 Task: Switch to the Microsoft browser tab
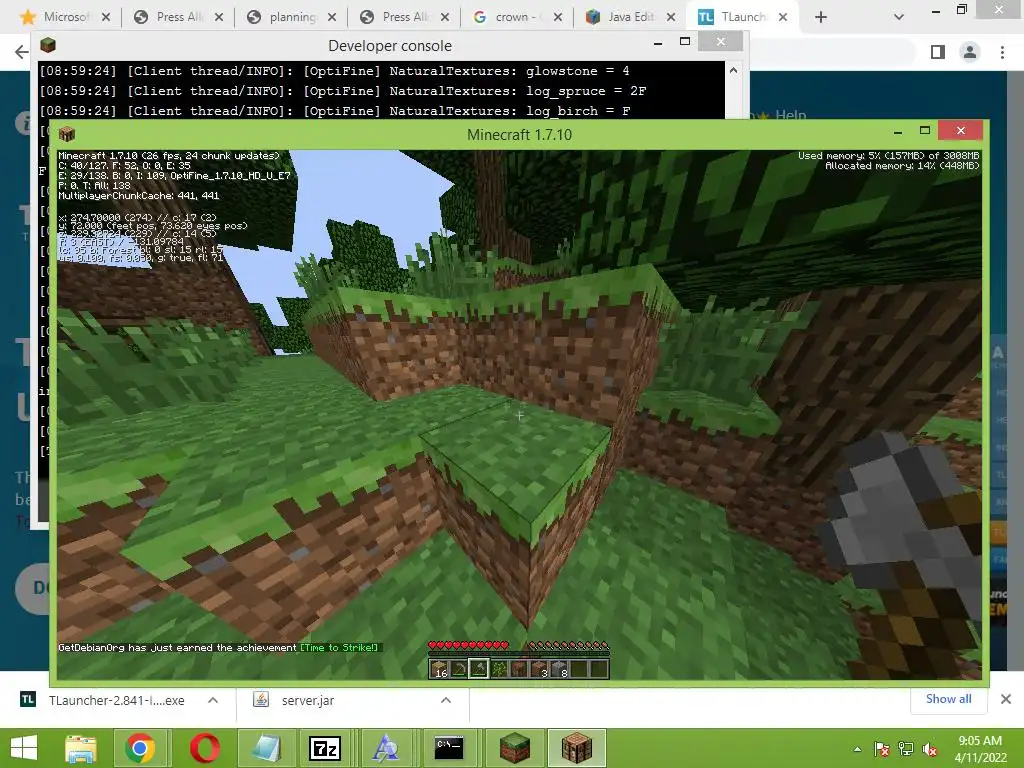point(65,17)
